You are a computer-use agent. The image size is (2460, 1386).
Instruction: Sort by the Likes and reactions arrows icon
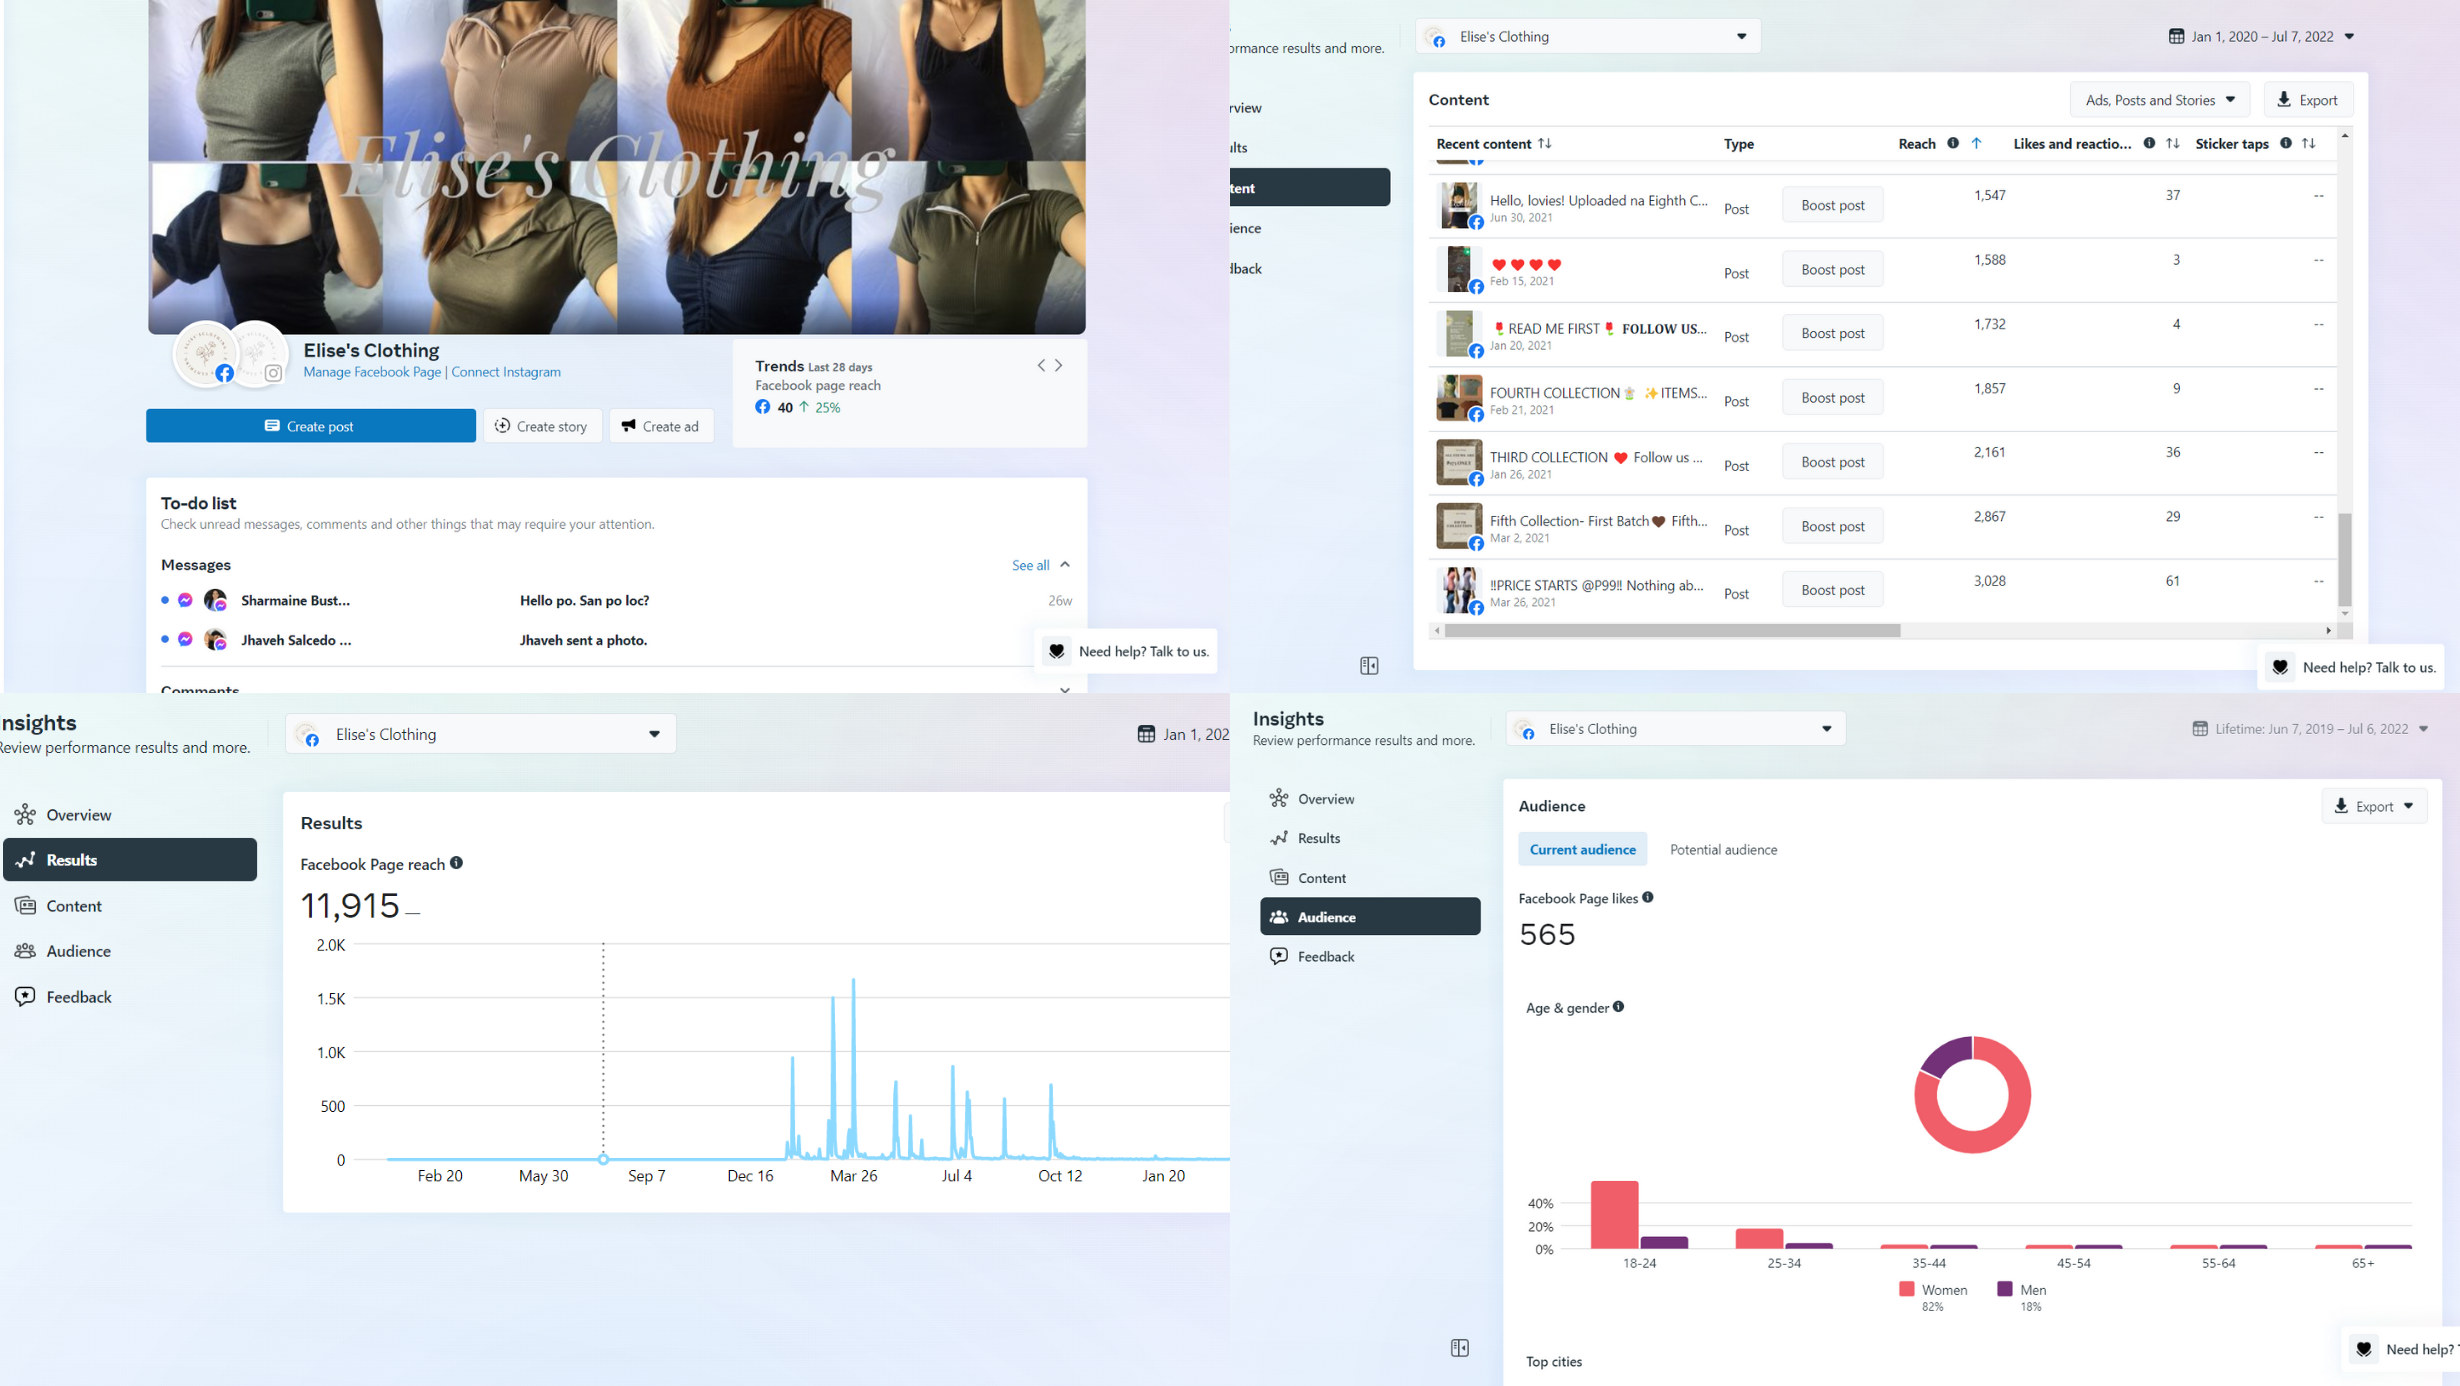point(2172,143)
